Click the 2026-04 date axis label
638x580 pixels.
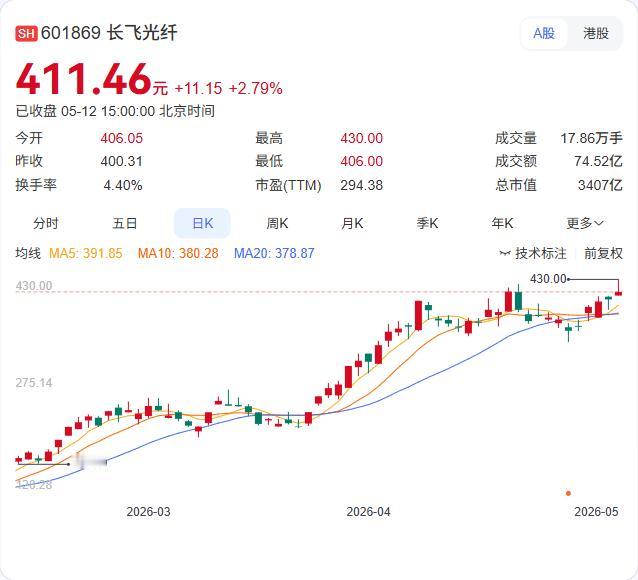click(368, 512)
